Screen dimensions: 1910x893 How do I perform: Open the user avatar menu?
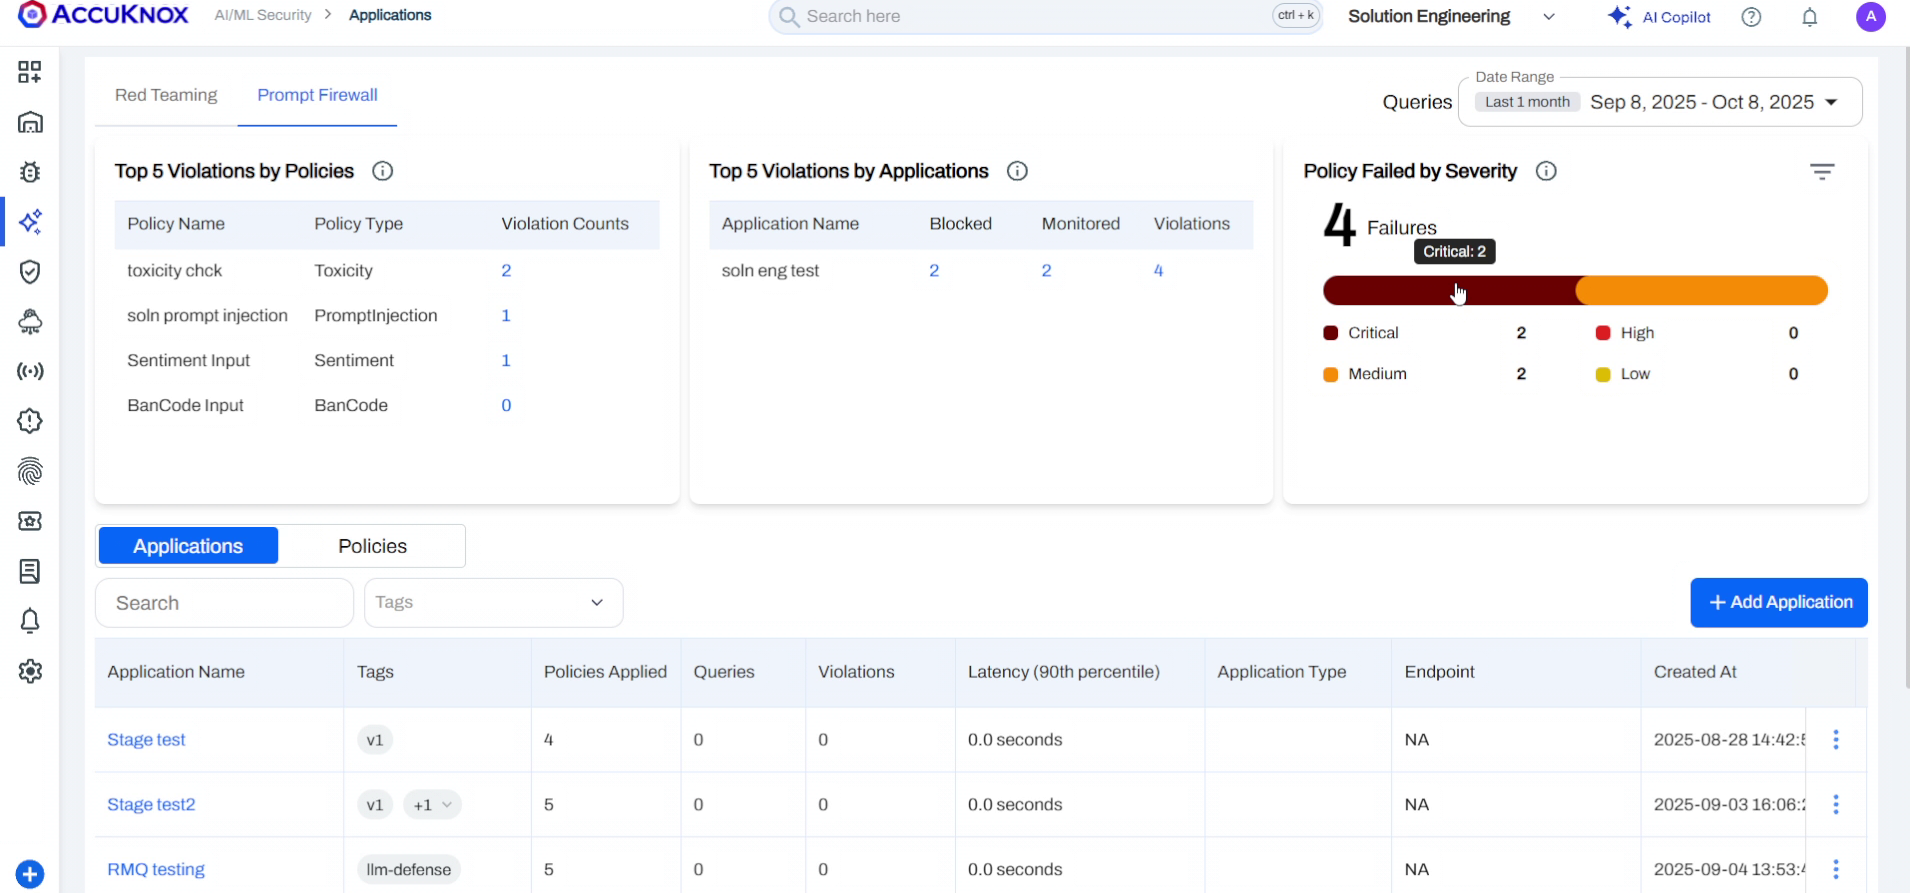coord(1871,16)
